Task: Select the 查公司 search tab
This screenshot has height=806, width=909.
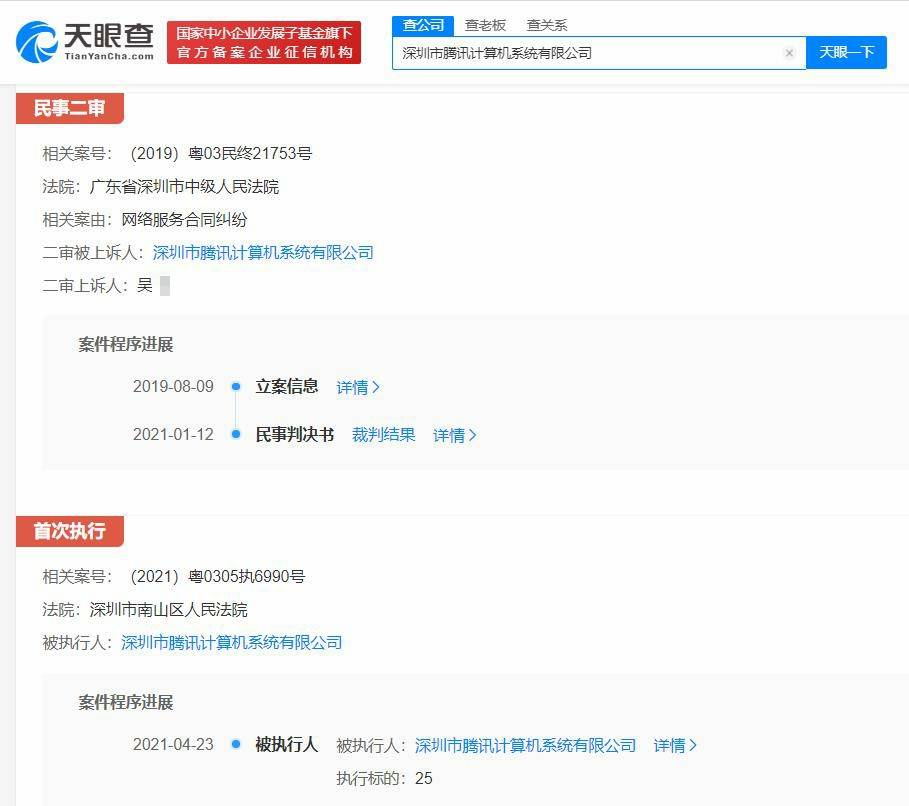Action: pyautogui.click(x=423, y=26)
